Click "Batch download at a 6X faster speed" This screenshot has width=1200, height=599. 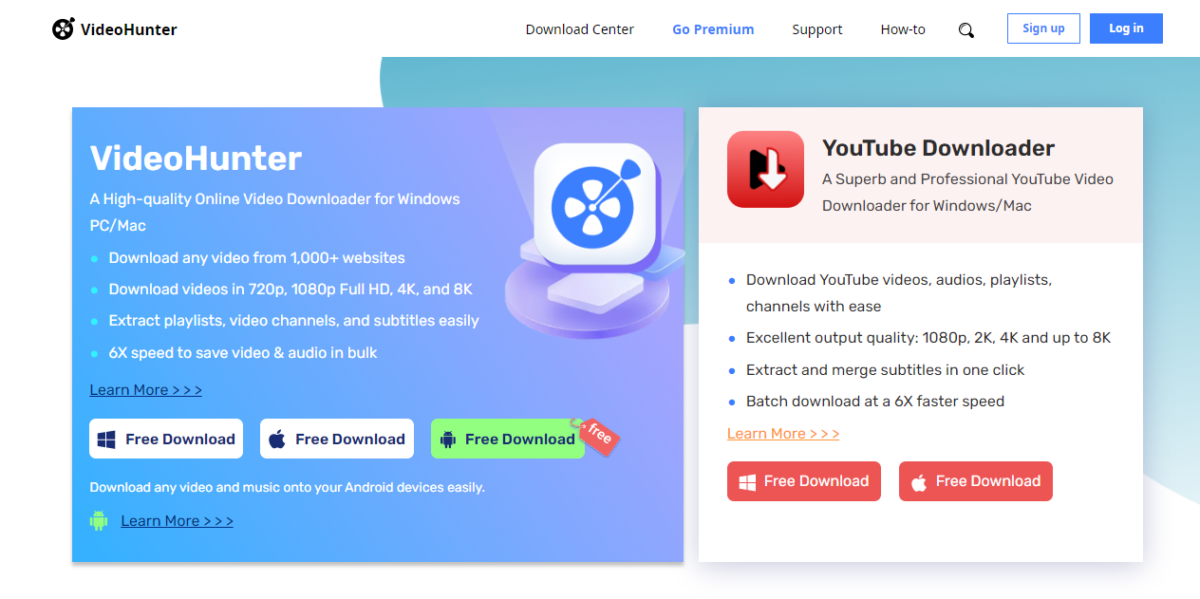pos(875,401)
